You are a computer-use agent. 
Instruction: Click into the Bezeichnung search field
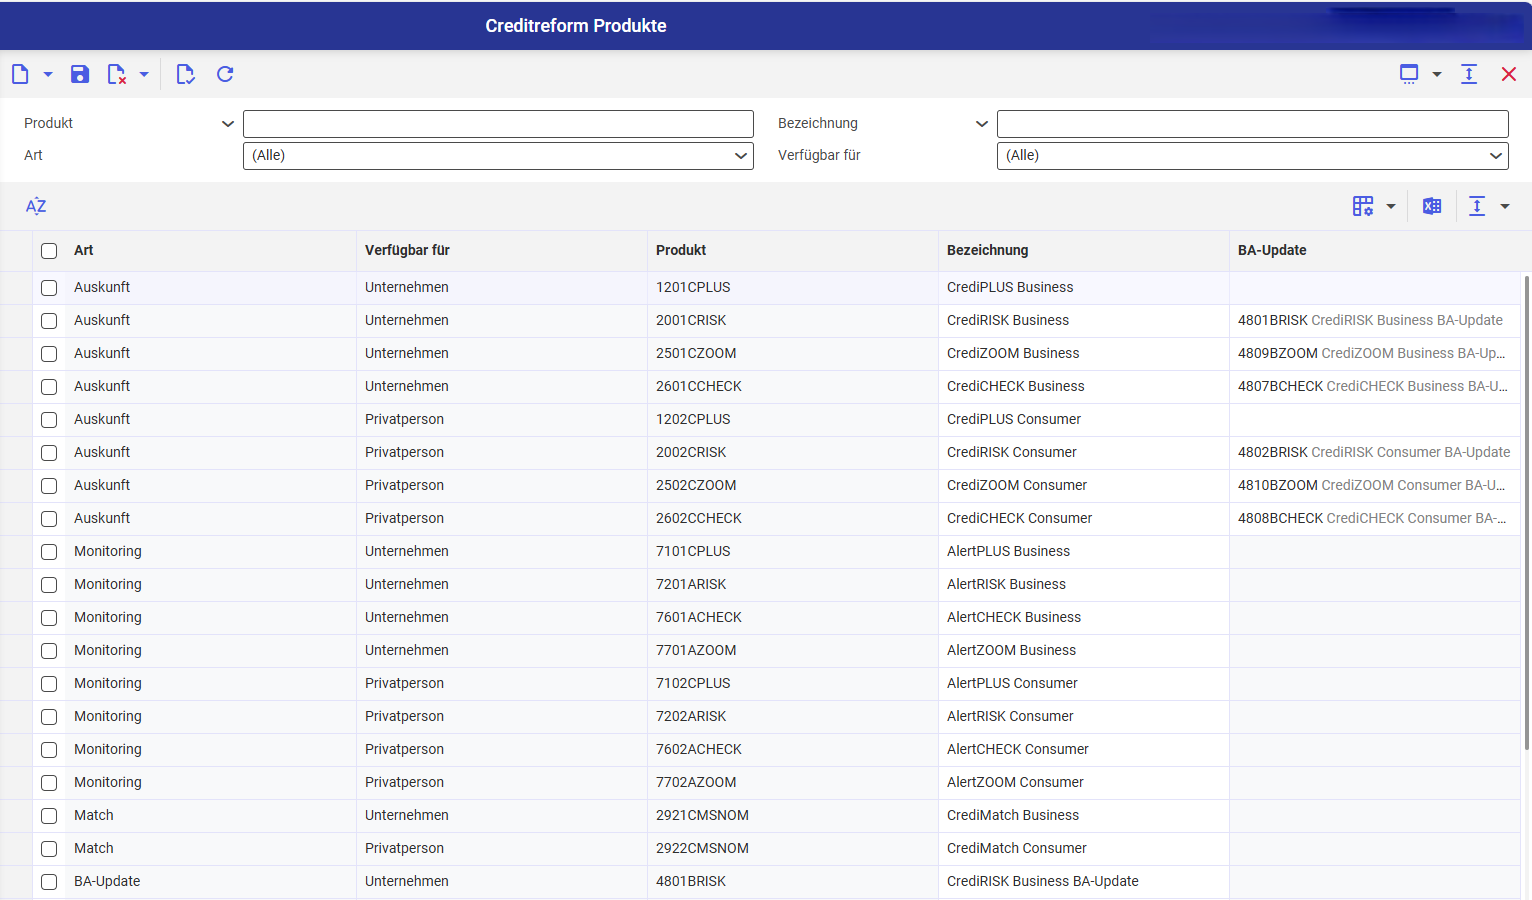(x=1252, y=124)
